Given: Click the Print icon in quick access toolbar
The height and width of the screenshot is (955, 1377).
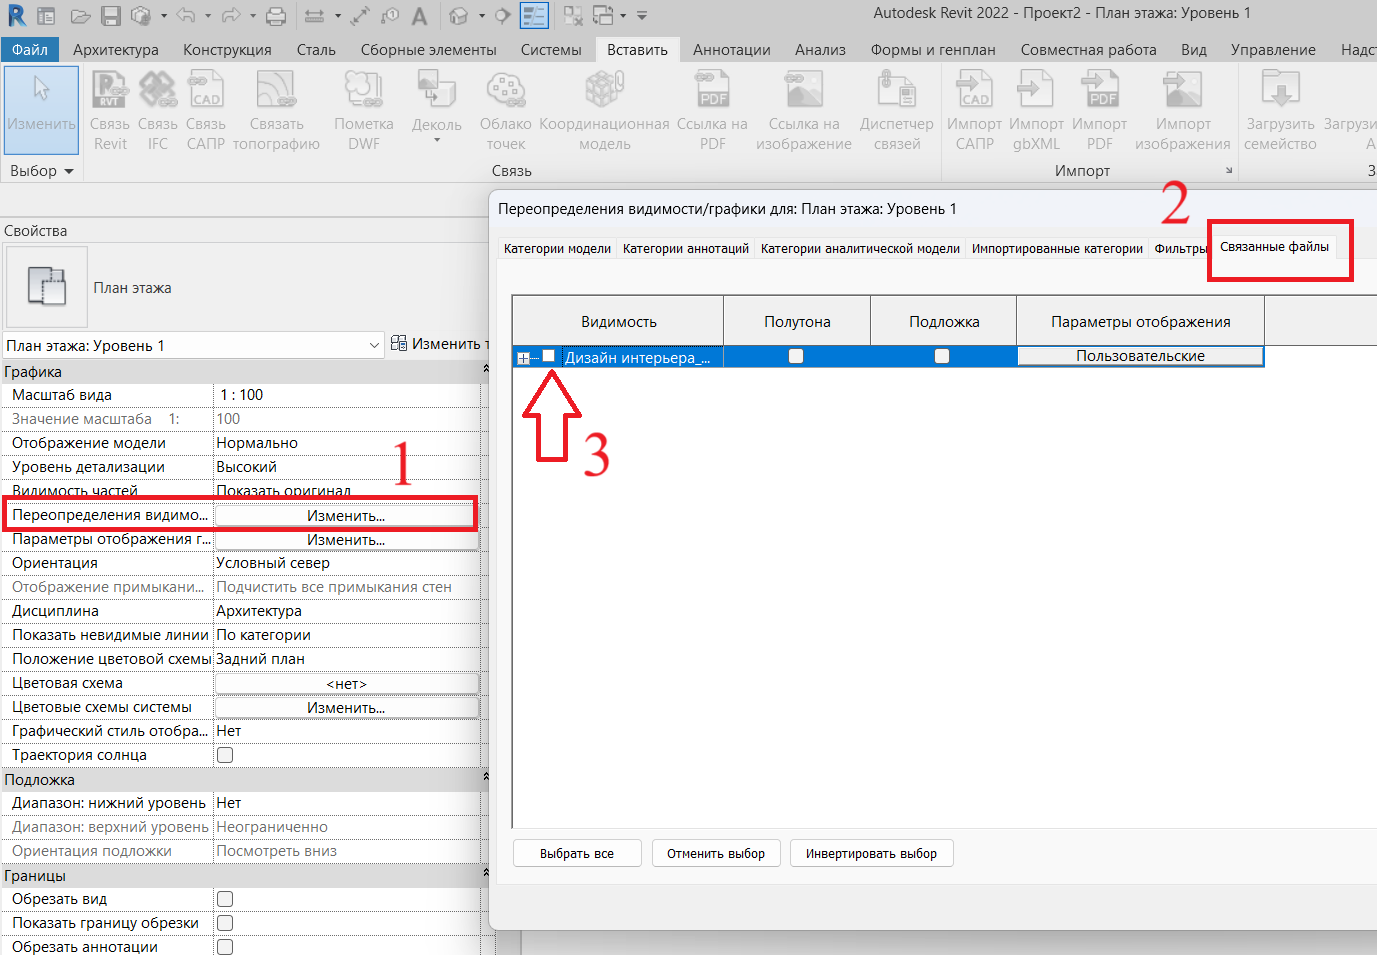Looking at the screenshot, I should pyautogui.click(x=277, y=16).
